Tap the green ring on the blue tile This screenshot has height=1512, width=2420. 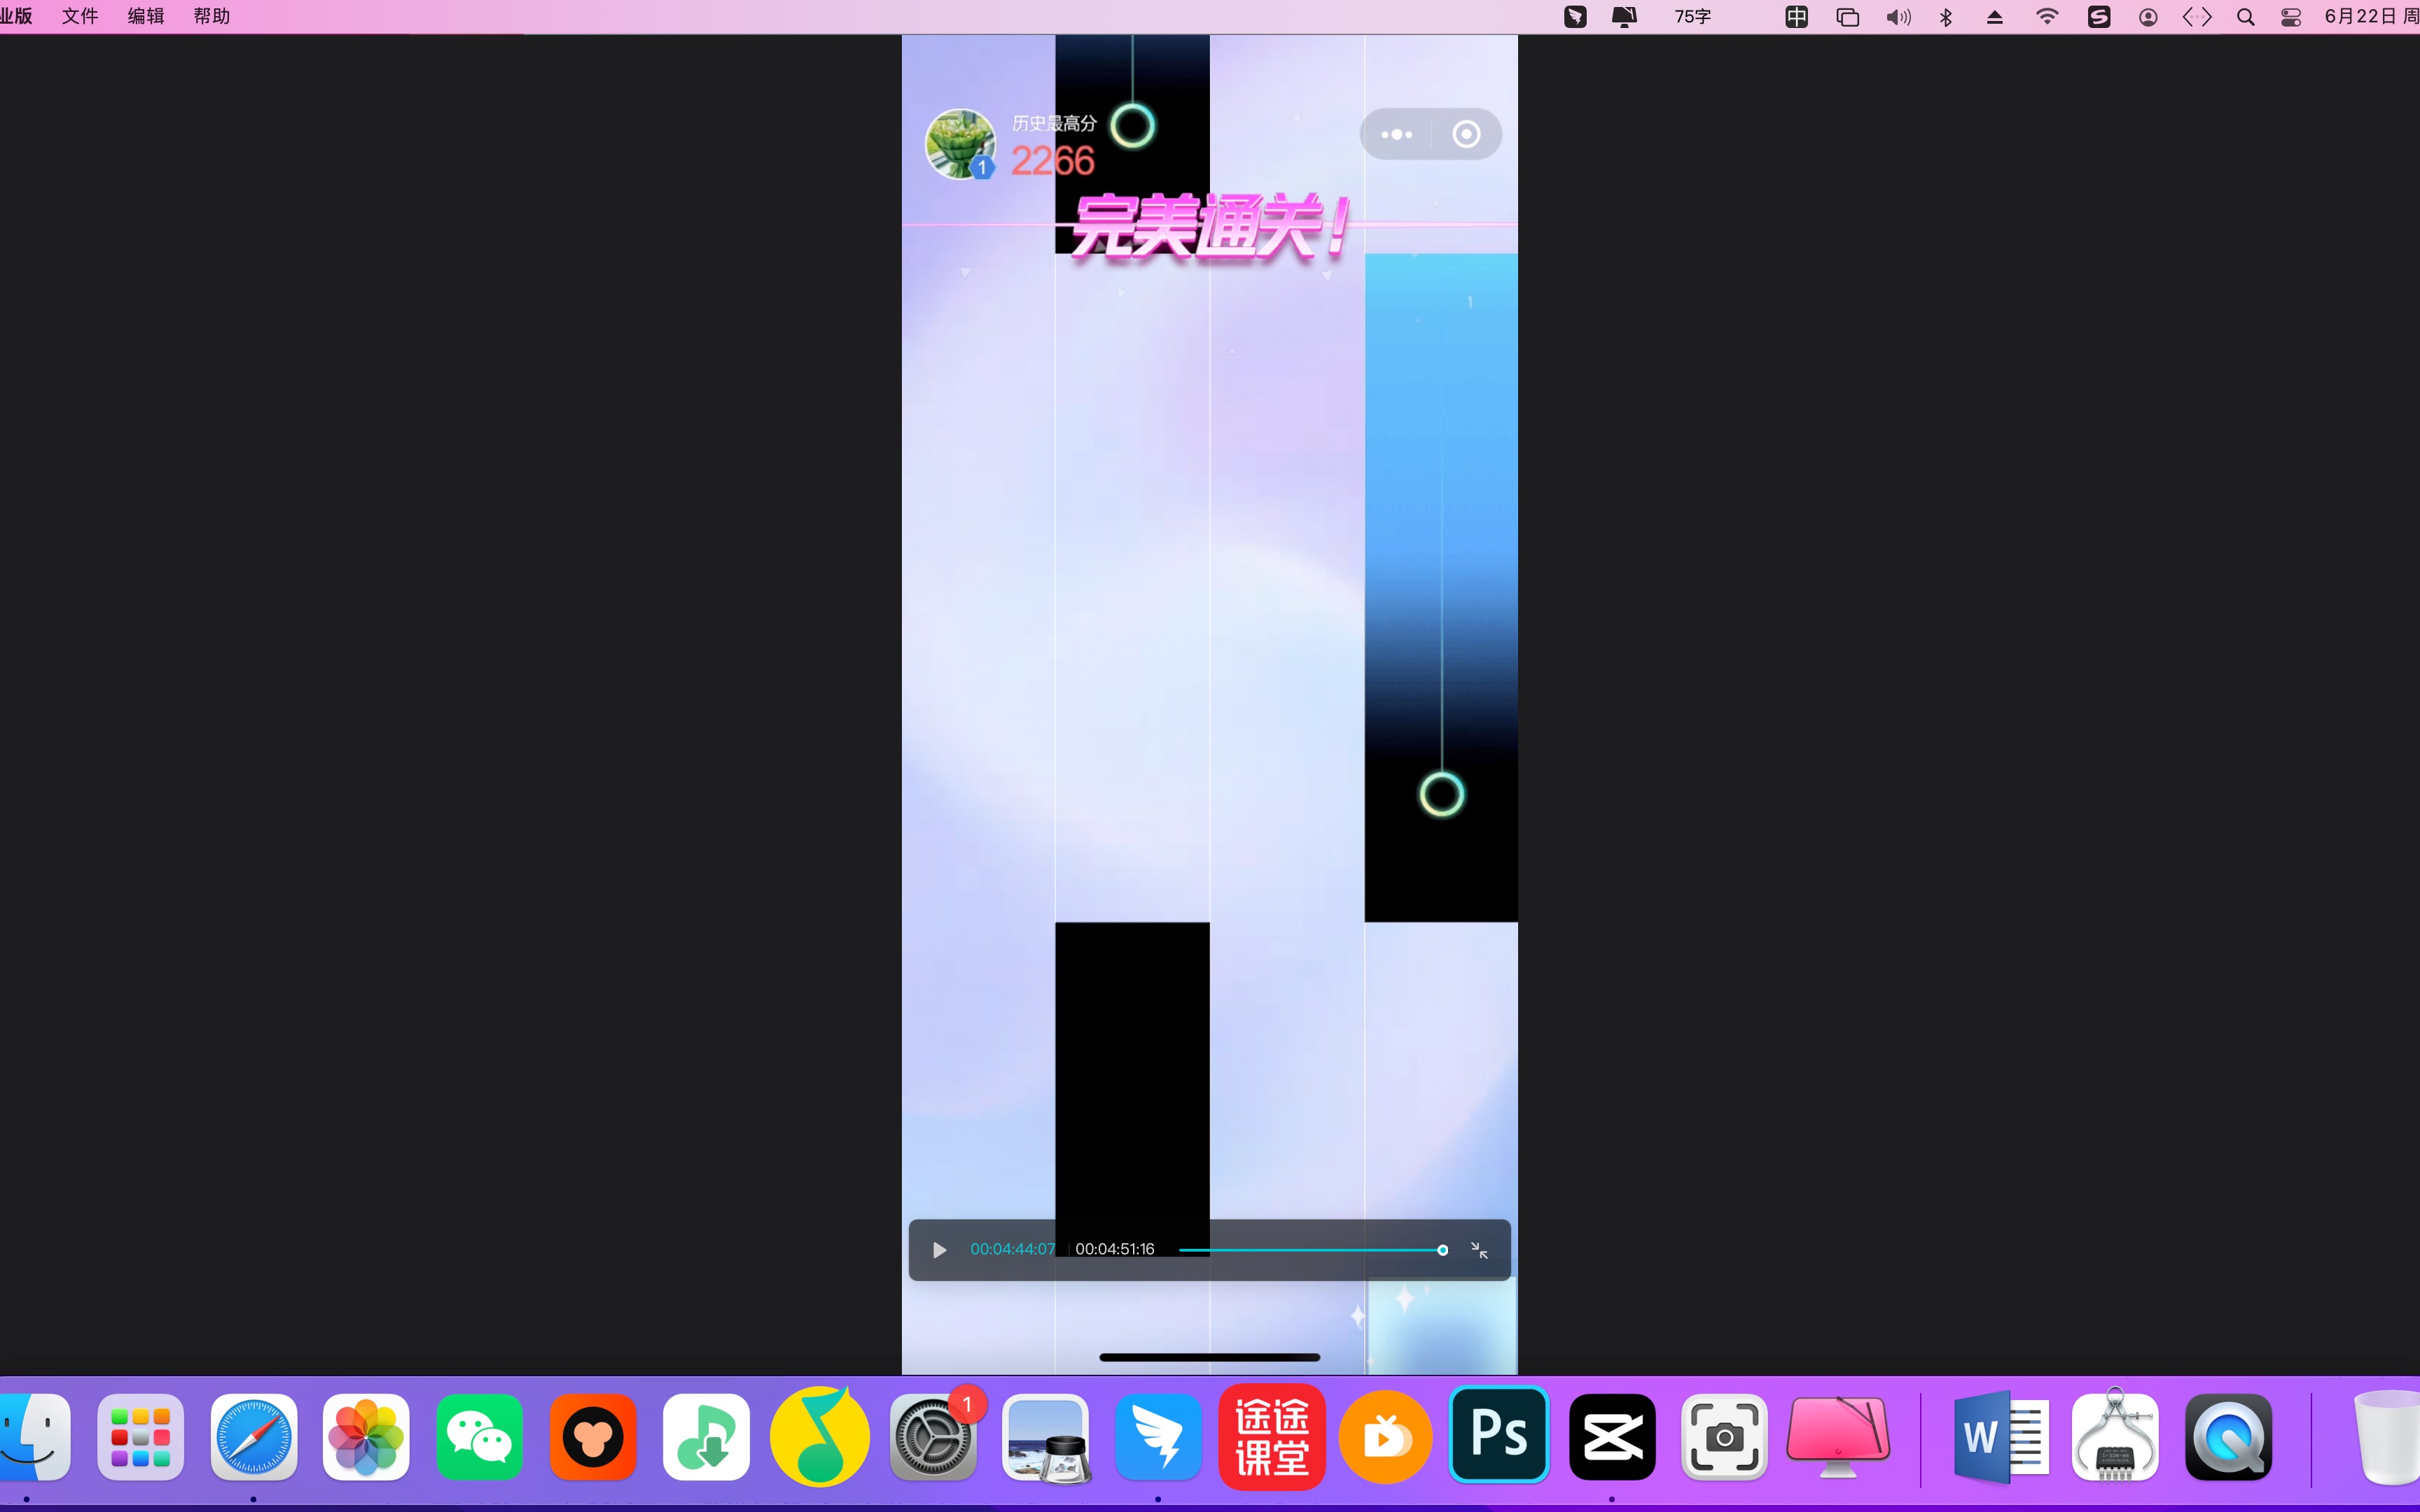[1441, 794]
